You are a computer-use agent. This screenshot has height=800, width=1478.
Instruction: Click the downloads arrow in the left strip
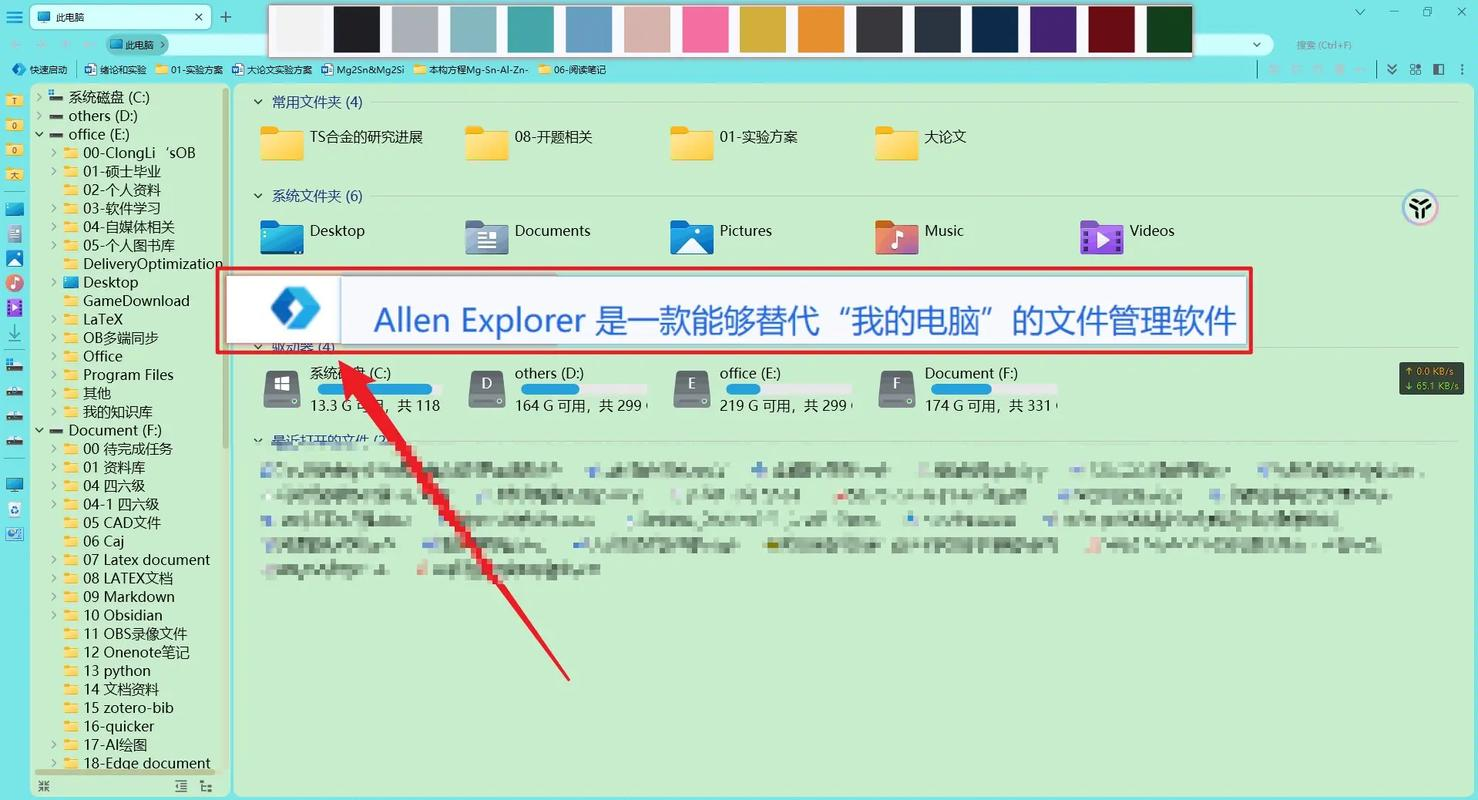point(14,333)
